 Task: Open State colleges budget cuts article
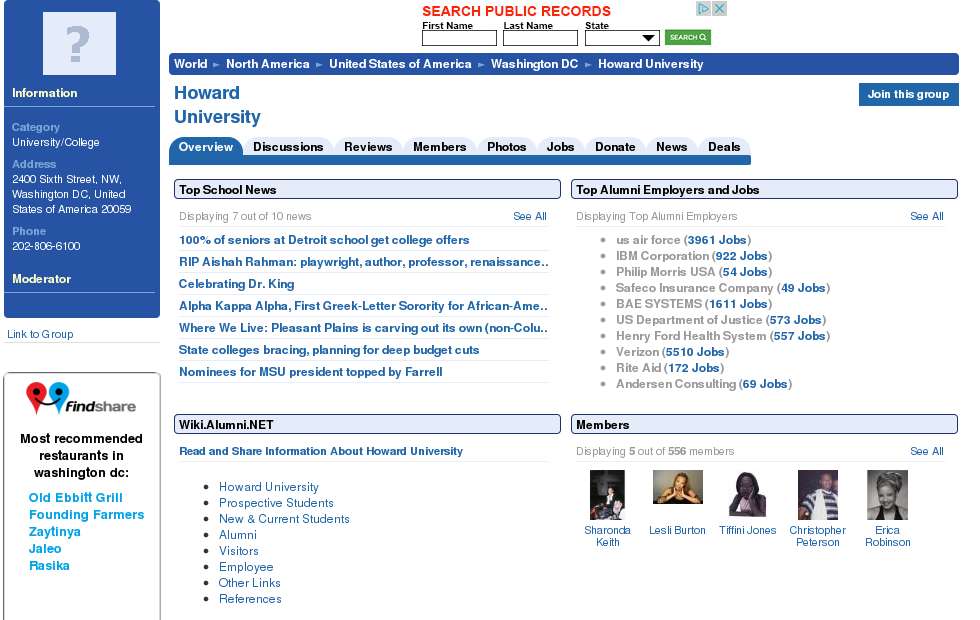click(x=329, y=350)
